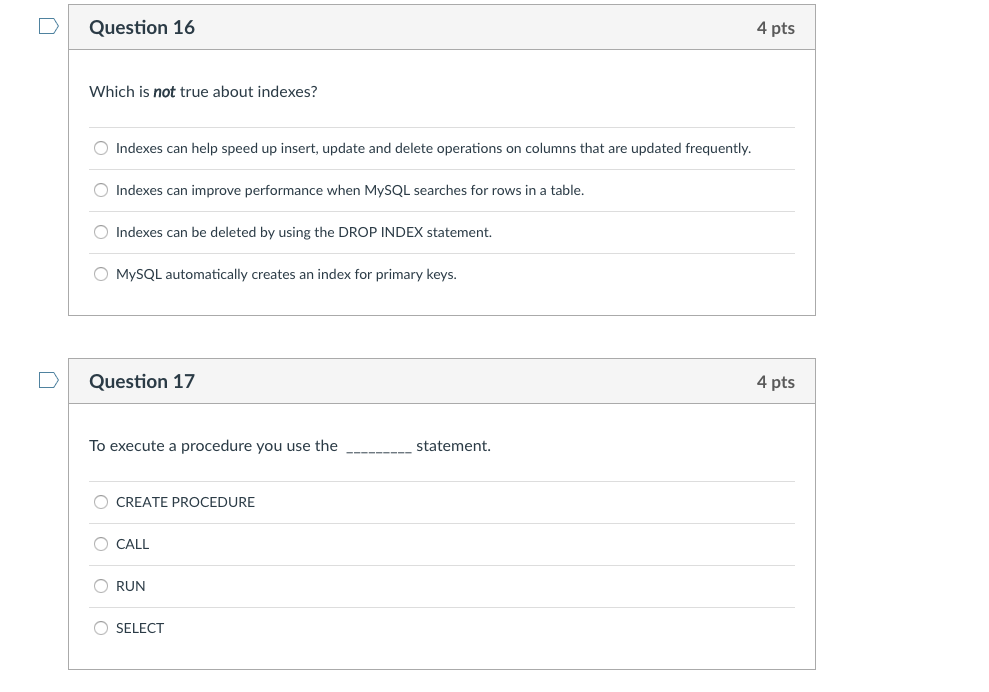Click the answer row mentioning MySQL searching rows
Viewport: 989px width, 692px height.
tap(349, 189)
